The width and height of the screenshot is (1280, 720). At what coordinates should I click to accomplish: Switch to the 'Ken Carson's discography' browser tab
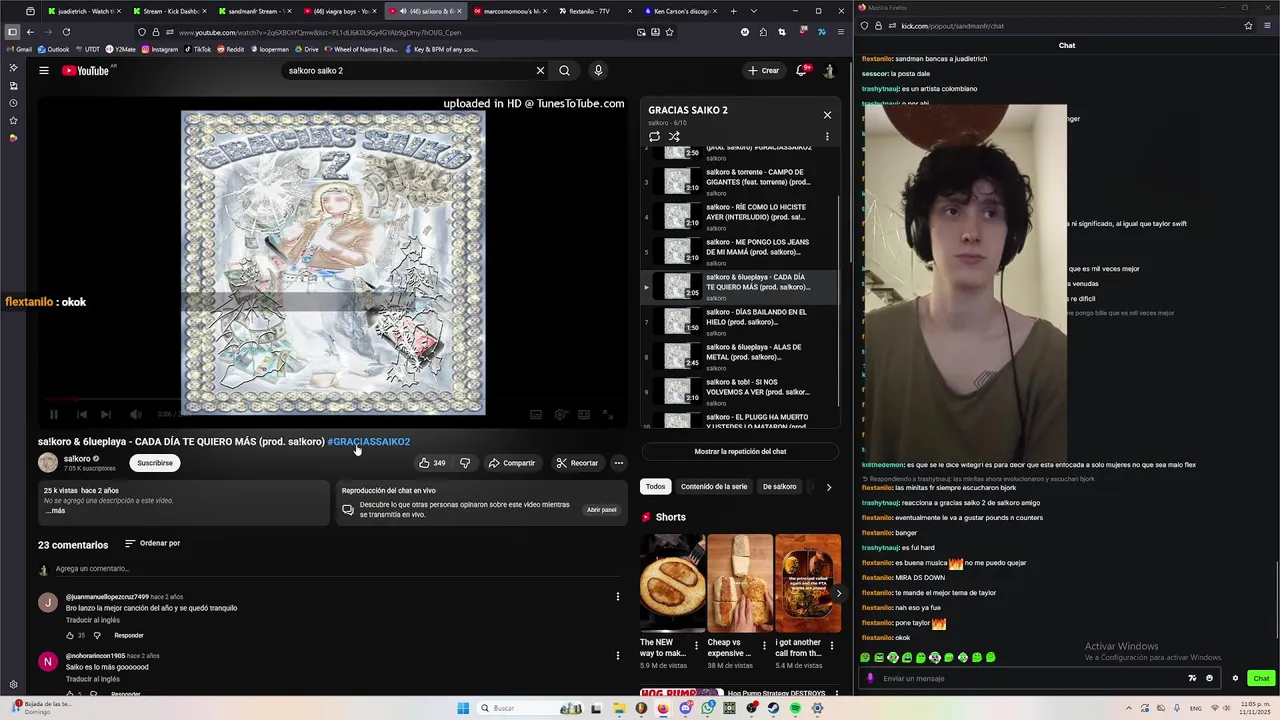point(679,11)
